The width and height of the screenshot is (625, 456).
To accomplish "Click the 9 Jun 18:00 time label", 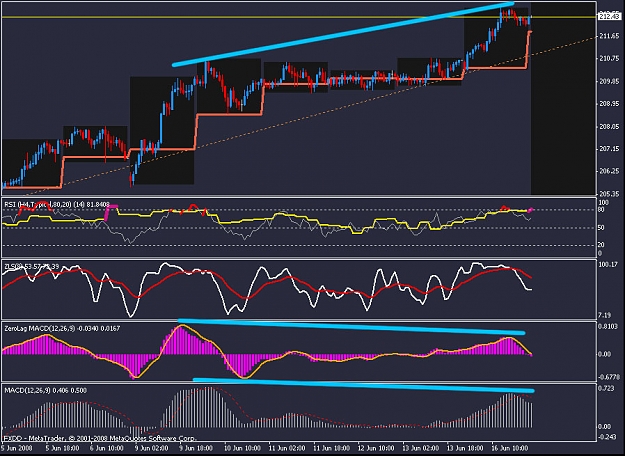I will pyautogui.click(x=197, y=448).
